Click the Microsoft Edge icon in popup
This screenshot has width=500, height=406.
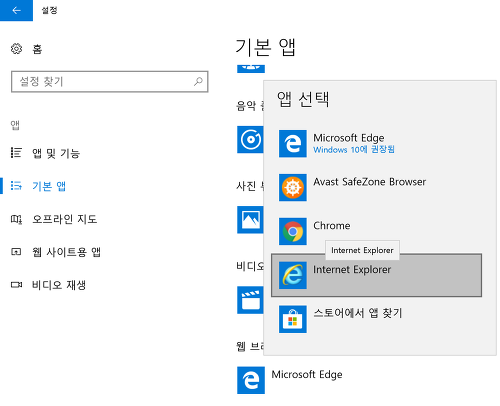point(293,144)
